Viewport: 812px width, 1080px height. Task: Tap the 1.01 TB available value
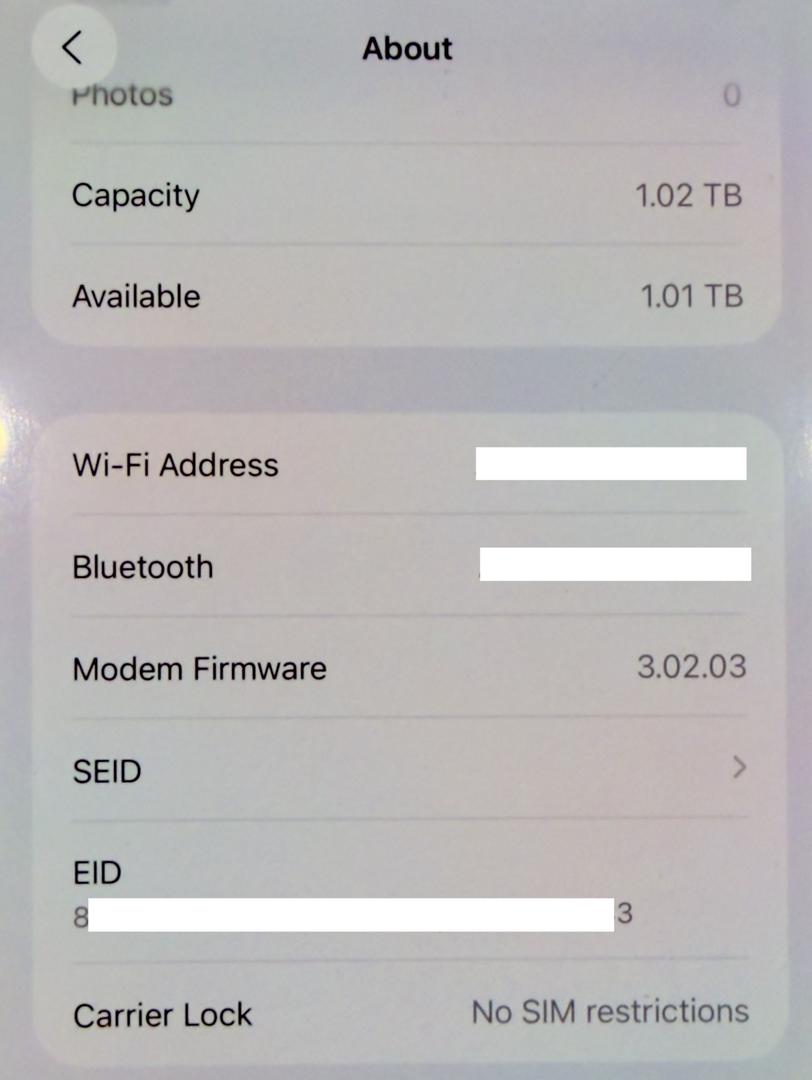coord(691,296)
